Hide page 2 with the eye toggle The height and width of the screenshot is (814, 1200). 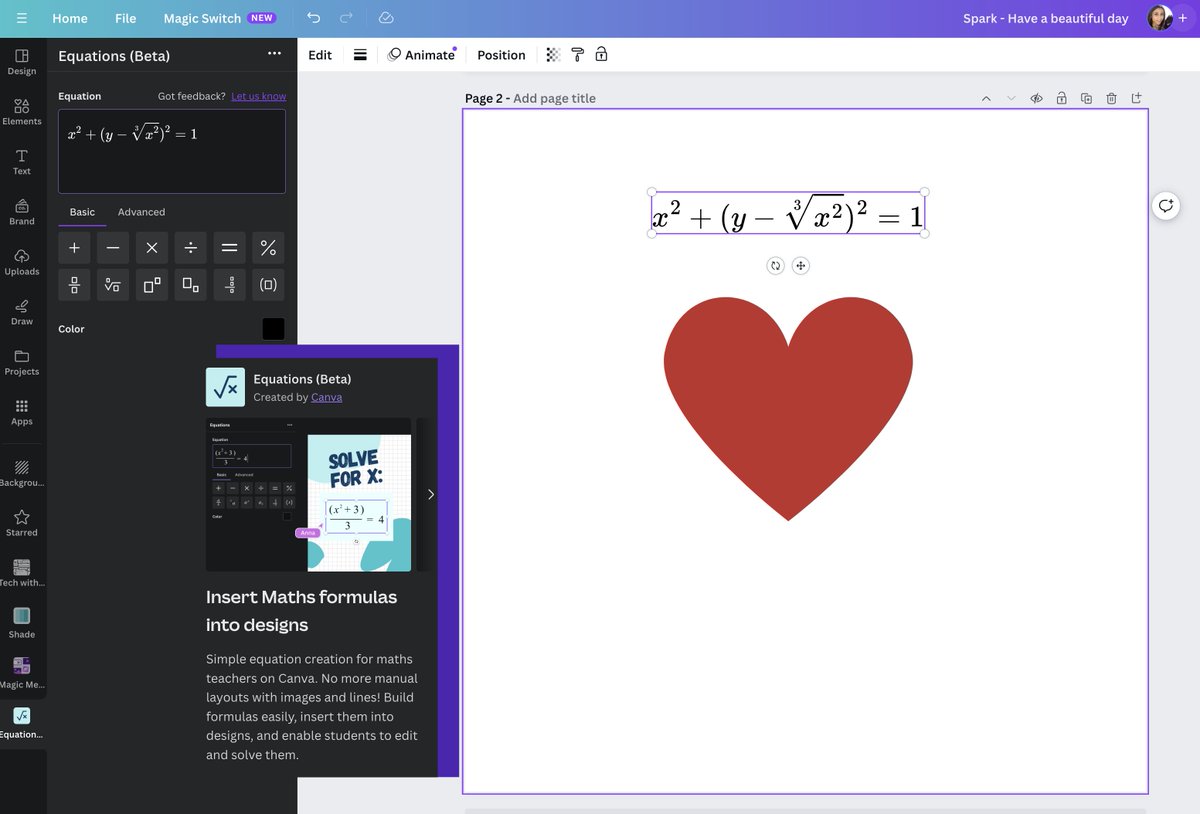[x=1035, y=97]
